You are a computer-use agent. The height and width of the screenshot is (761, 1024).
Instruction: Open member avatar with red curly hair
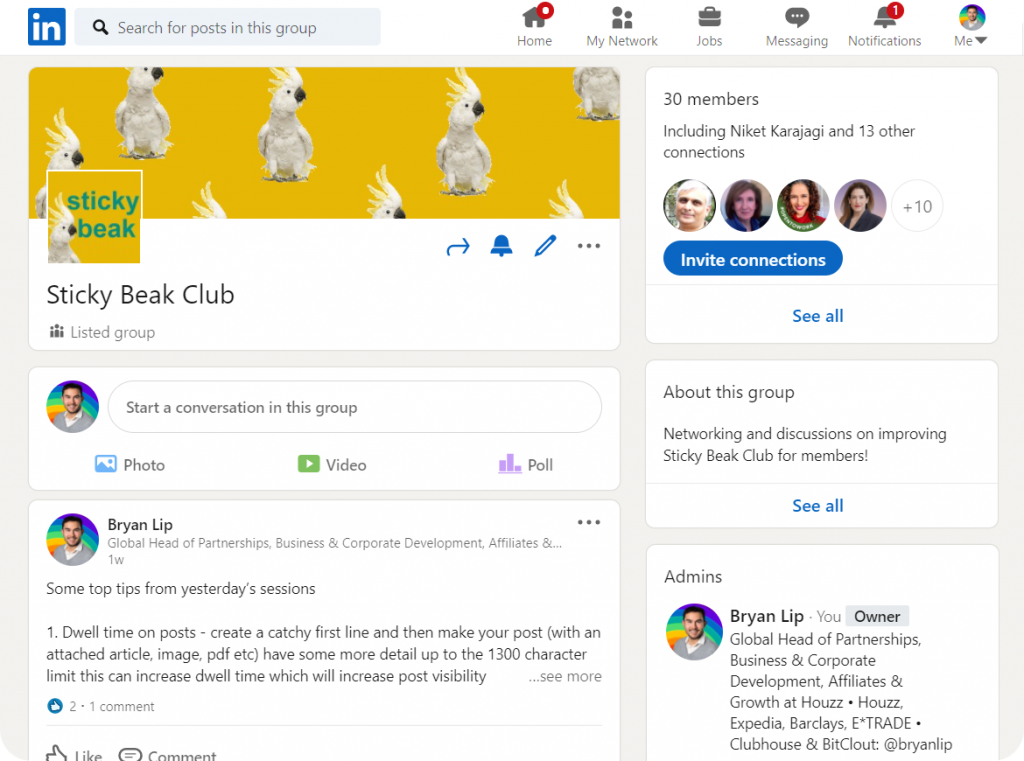point(803,206)
